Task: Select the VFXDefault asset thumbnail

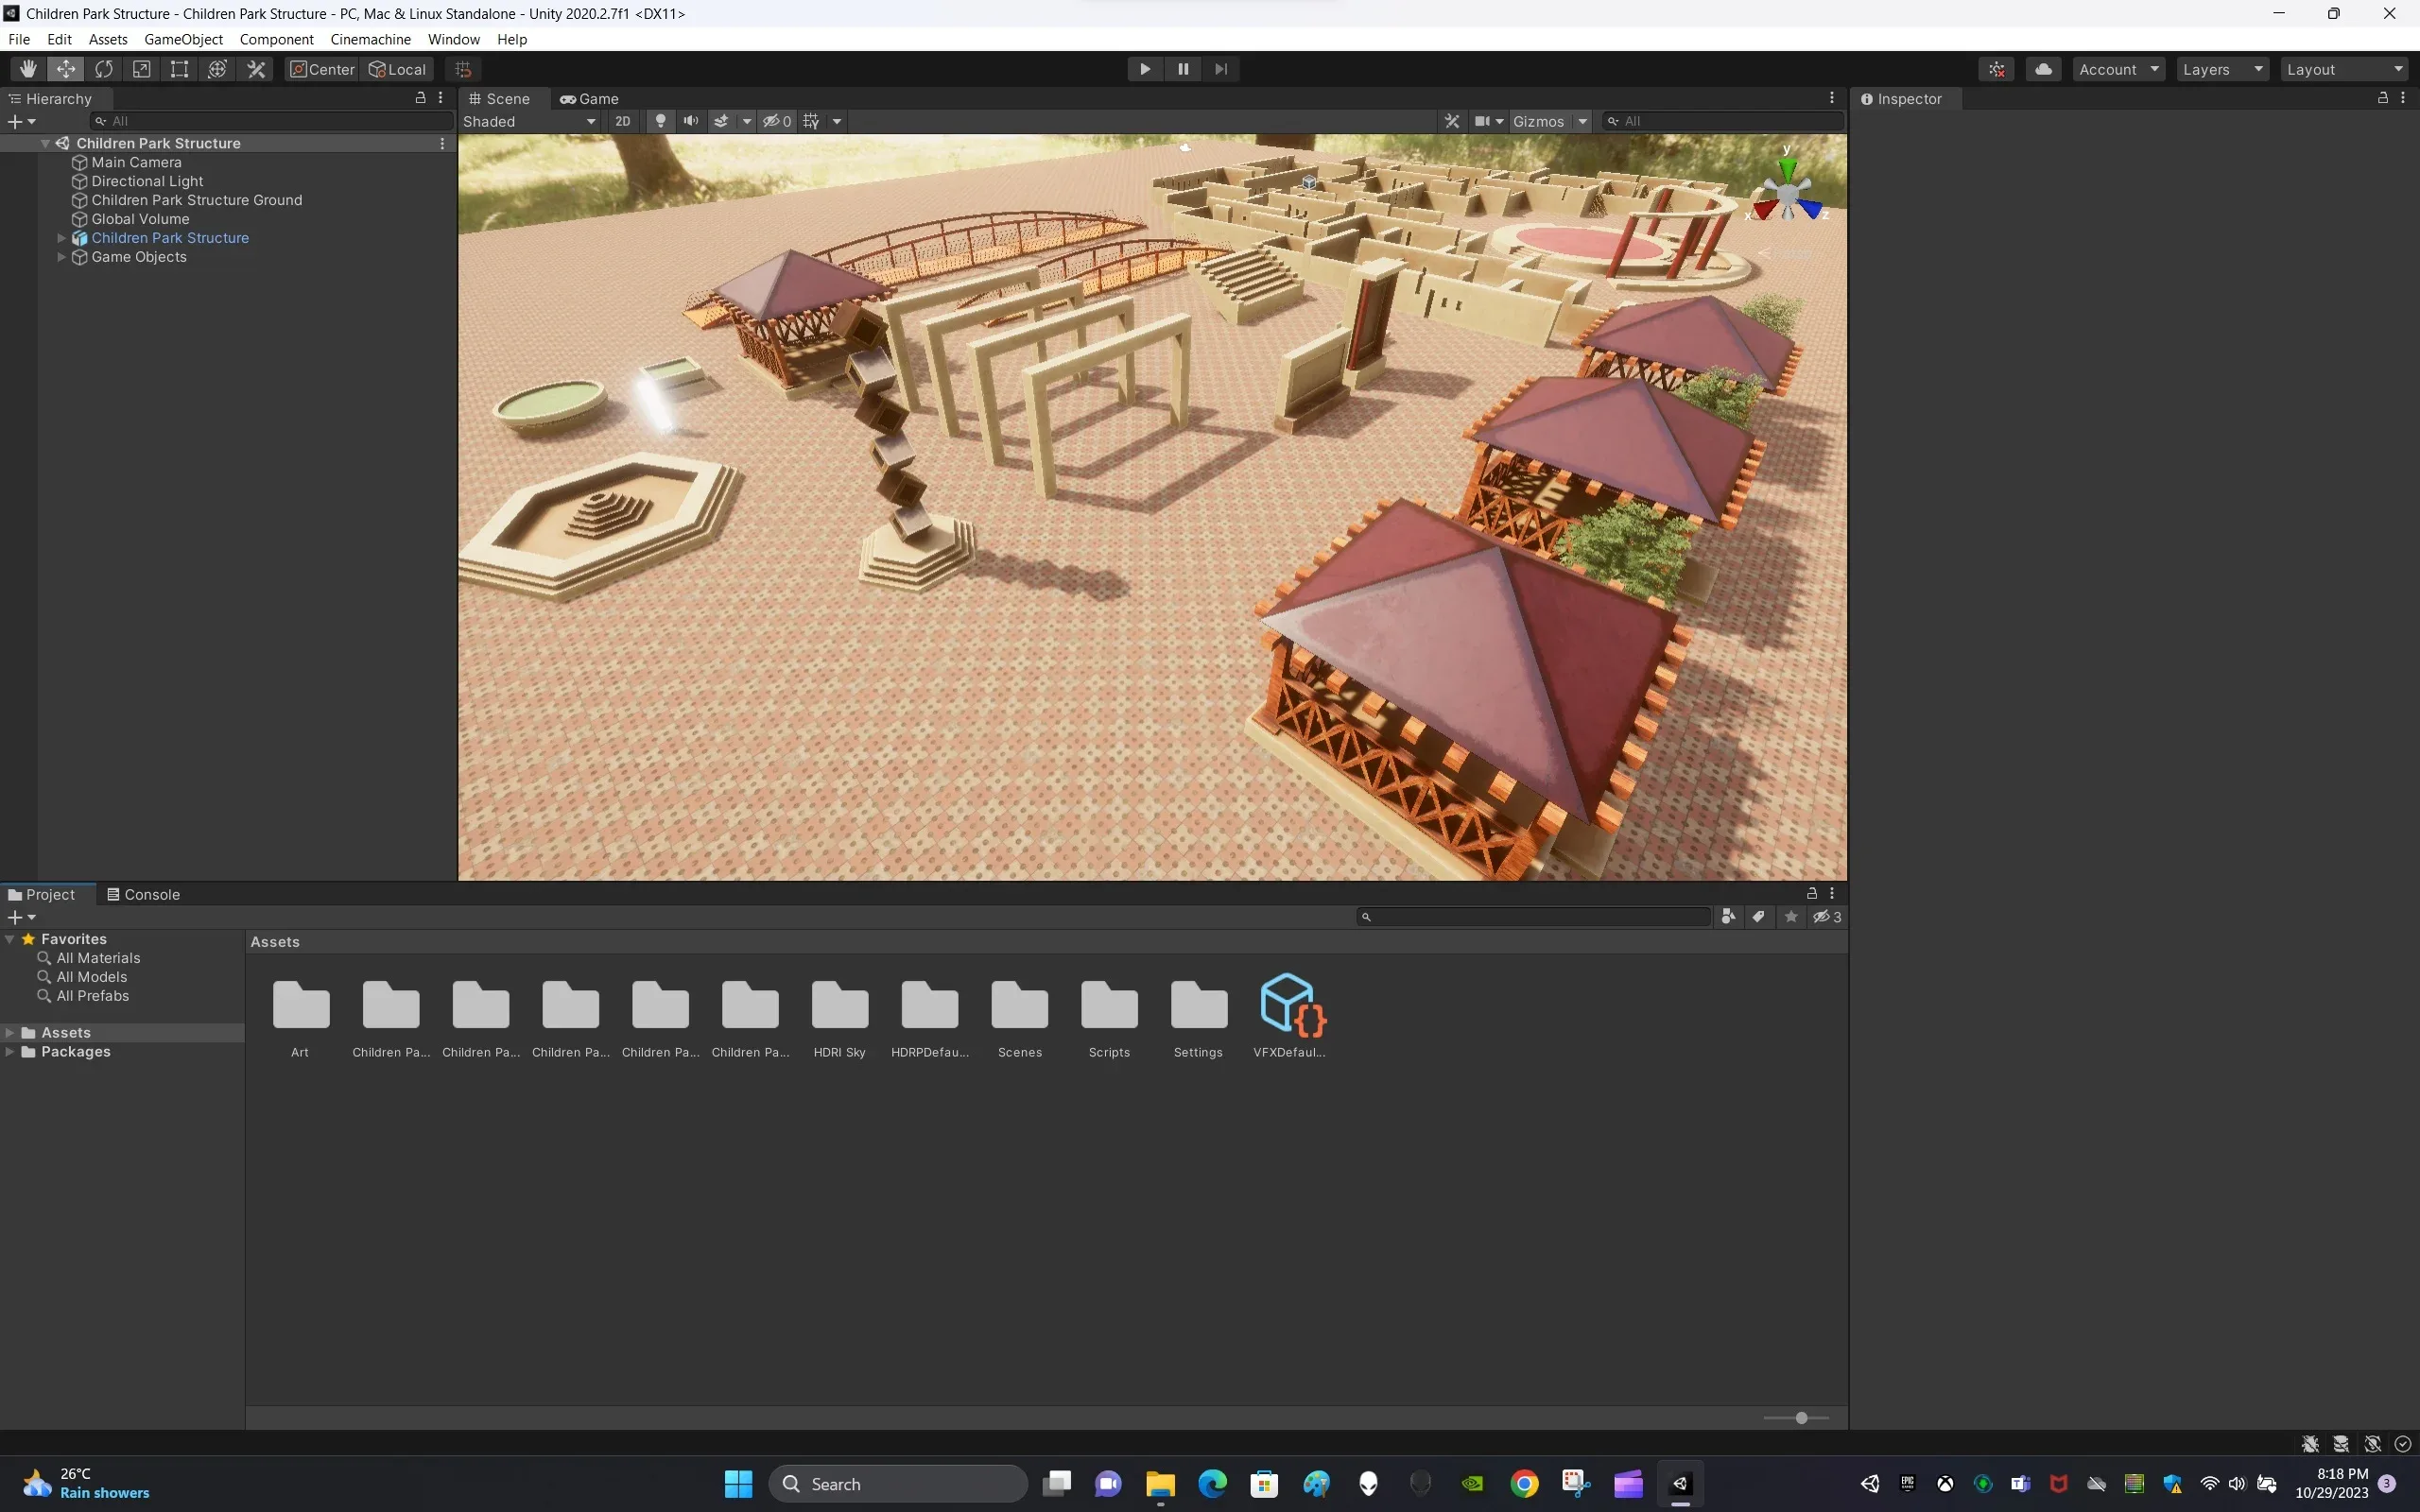Action: coord(1290,1005)
